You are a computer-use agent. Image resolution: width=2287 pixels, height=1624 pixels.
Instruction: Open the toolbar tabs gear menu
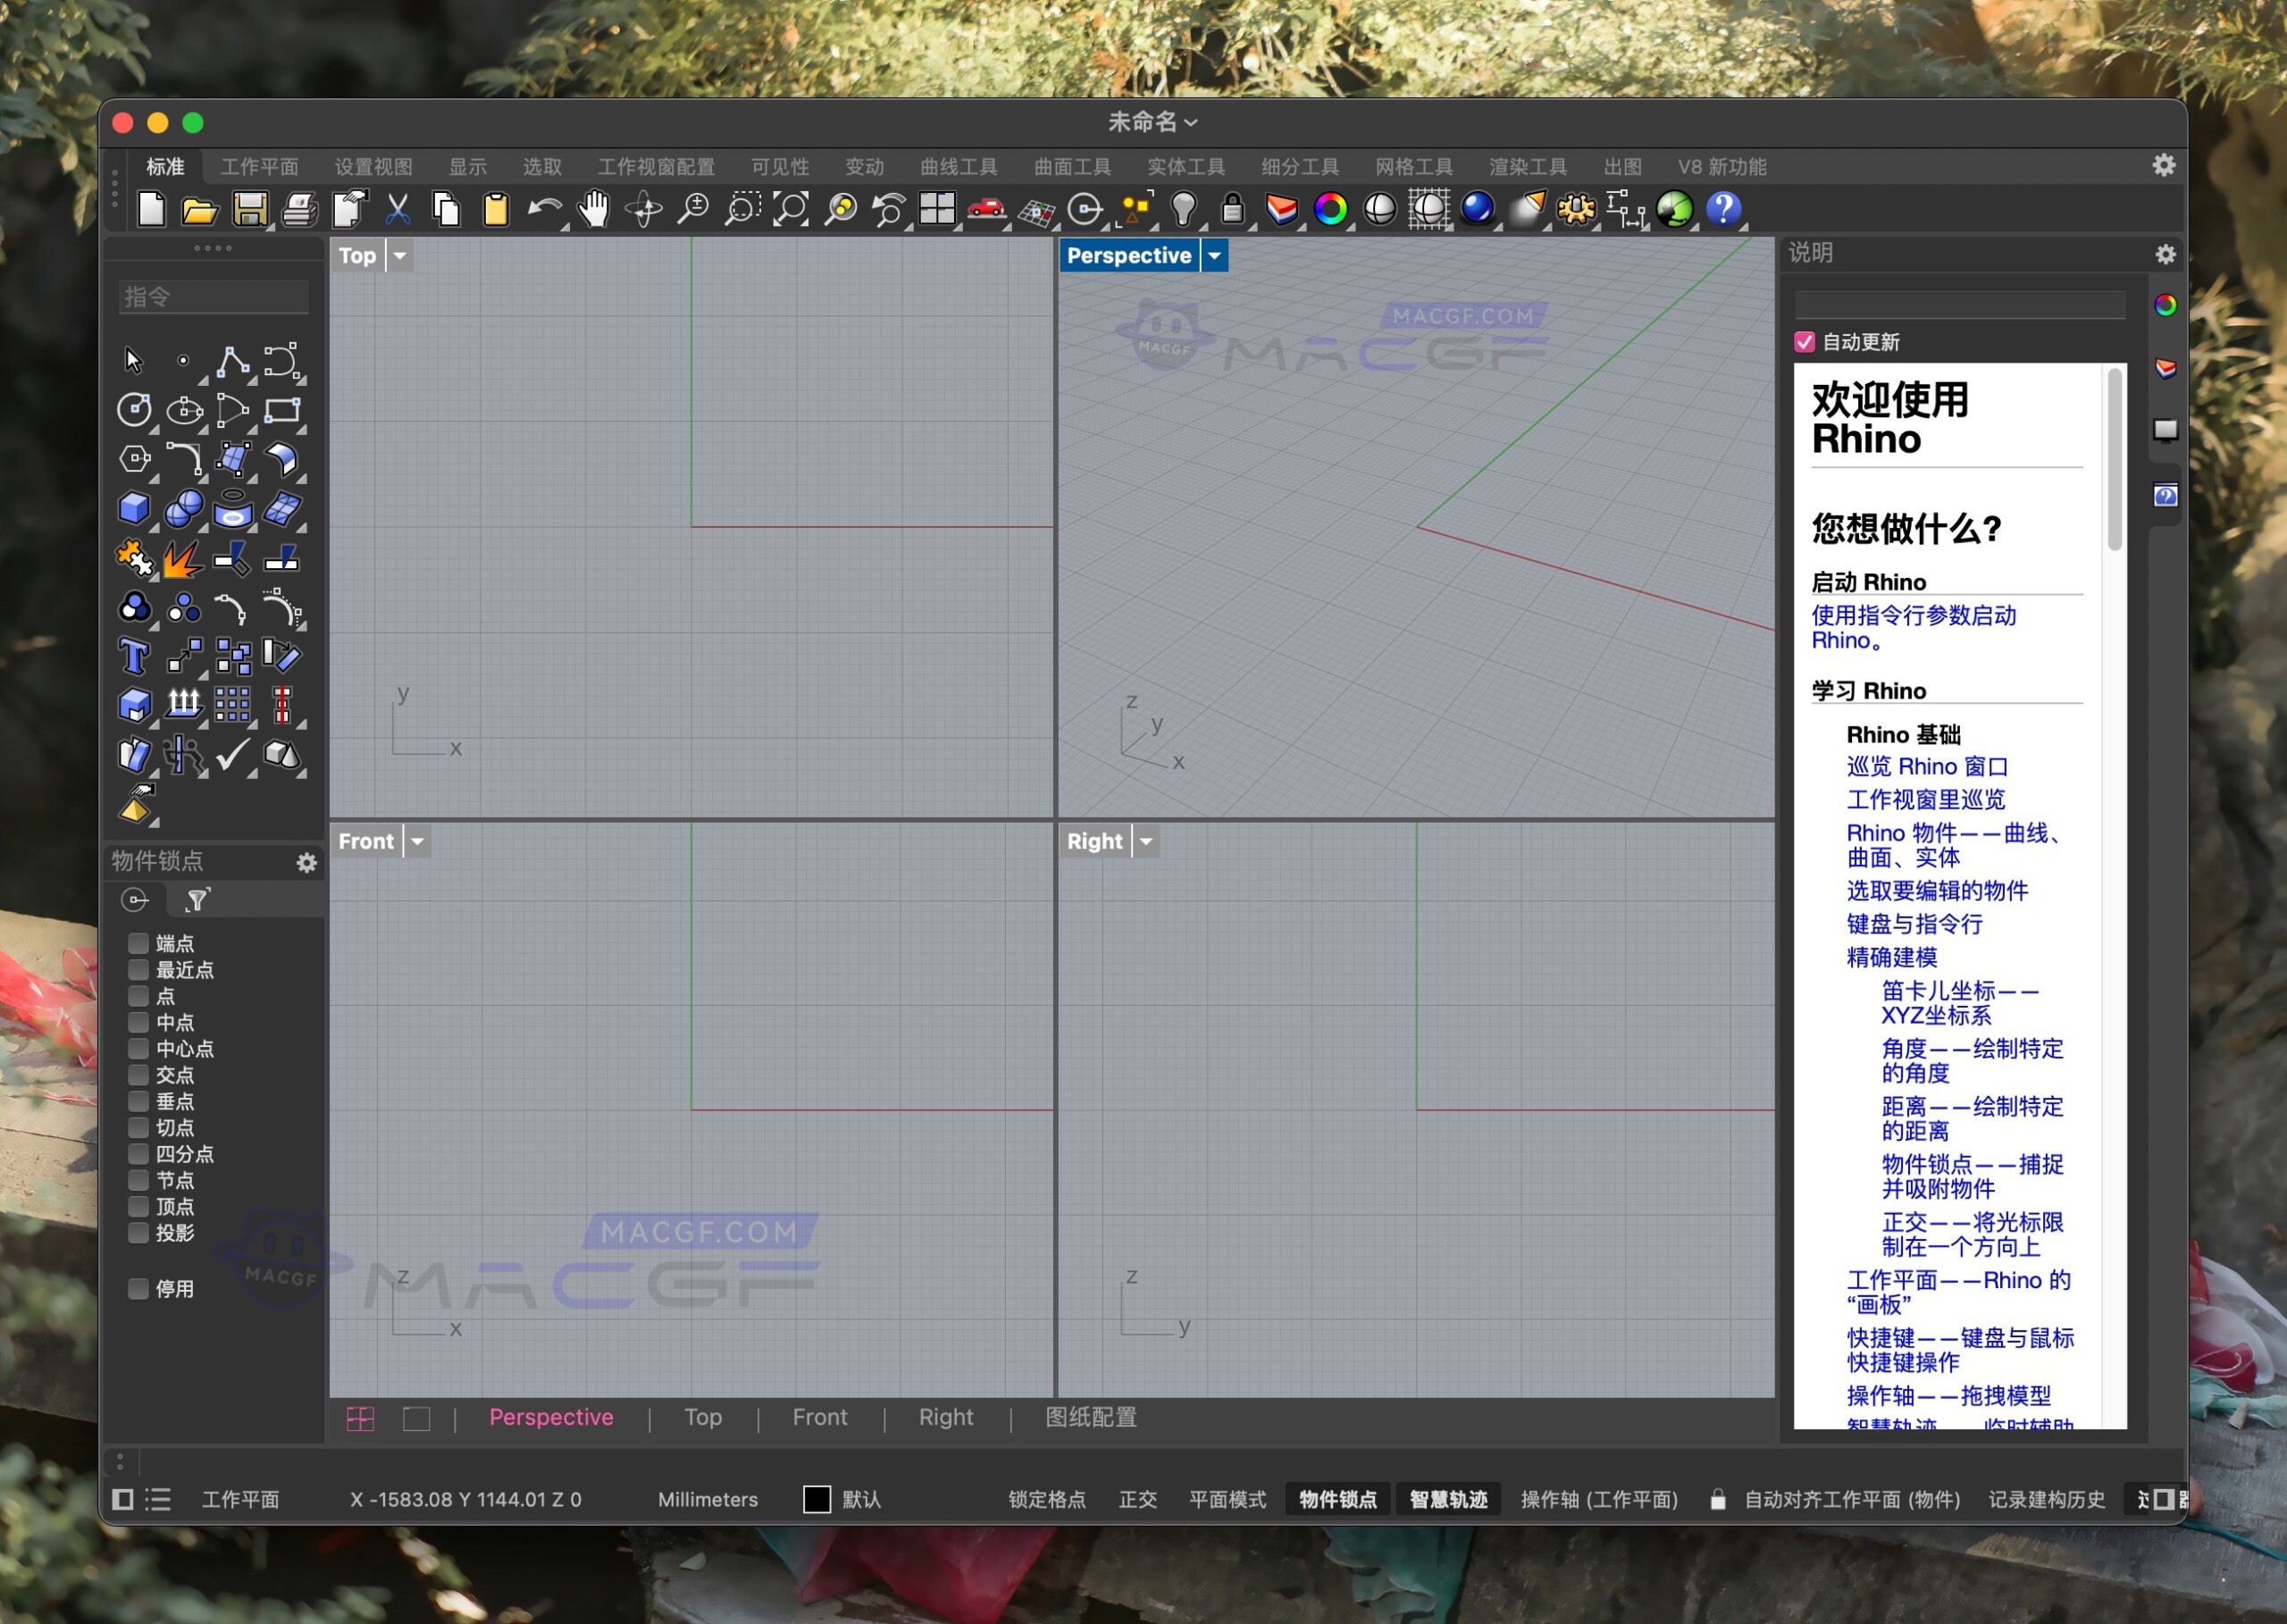click(2164, 165)
